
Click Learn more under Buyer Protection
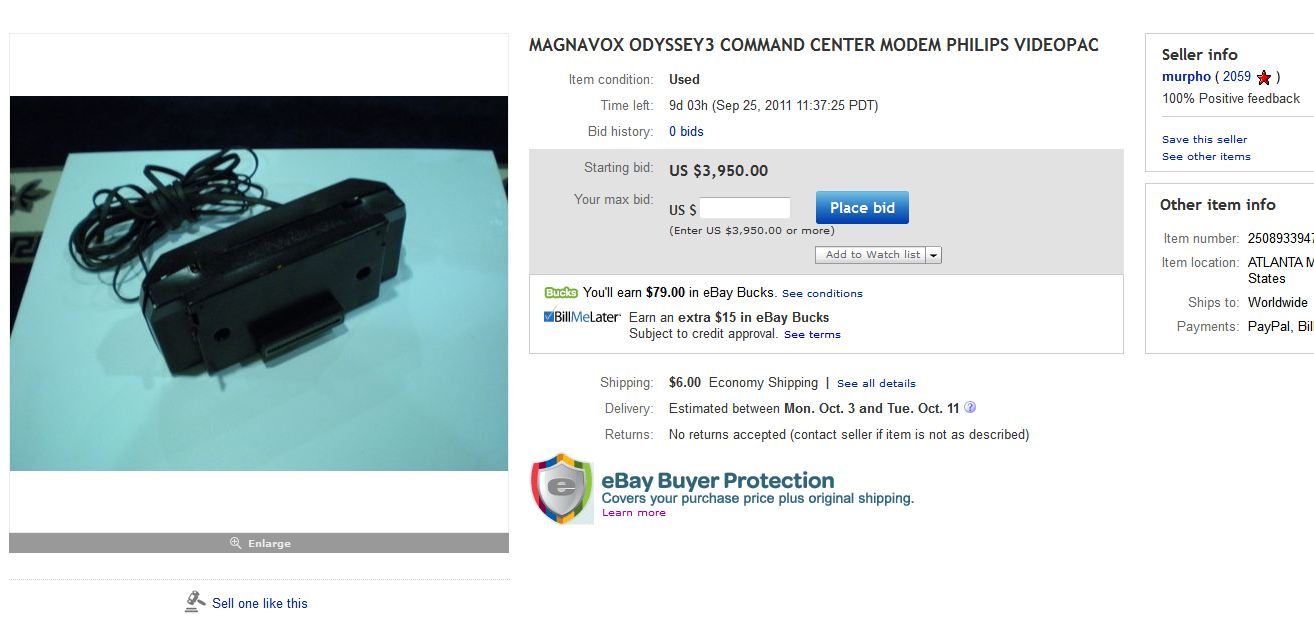633,512
